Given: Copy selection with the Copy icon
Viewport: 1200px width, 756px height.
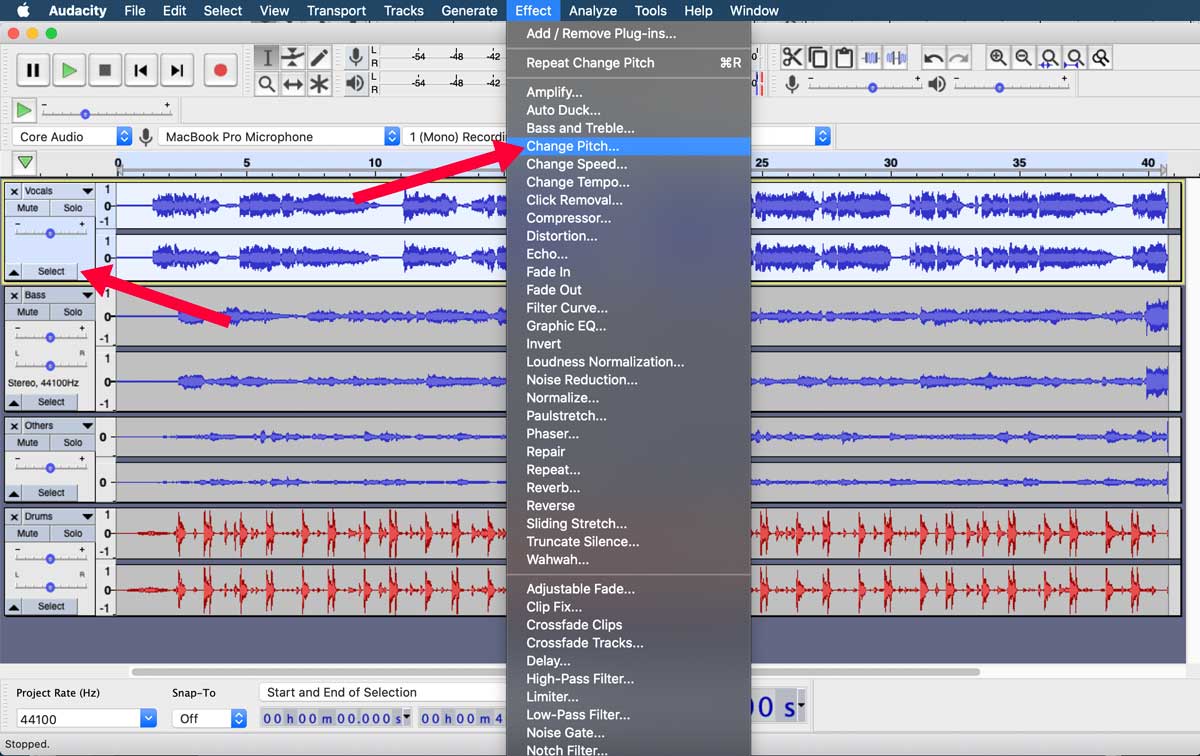Looking at the screenshot, I should click(818, 58).
